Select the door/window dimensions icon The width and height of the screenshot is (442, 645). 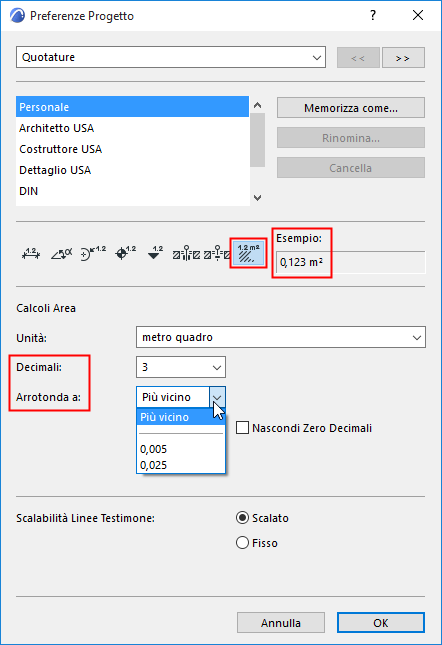(186, 254)
